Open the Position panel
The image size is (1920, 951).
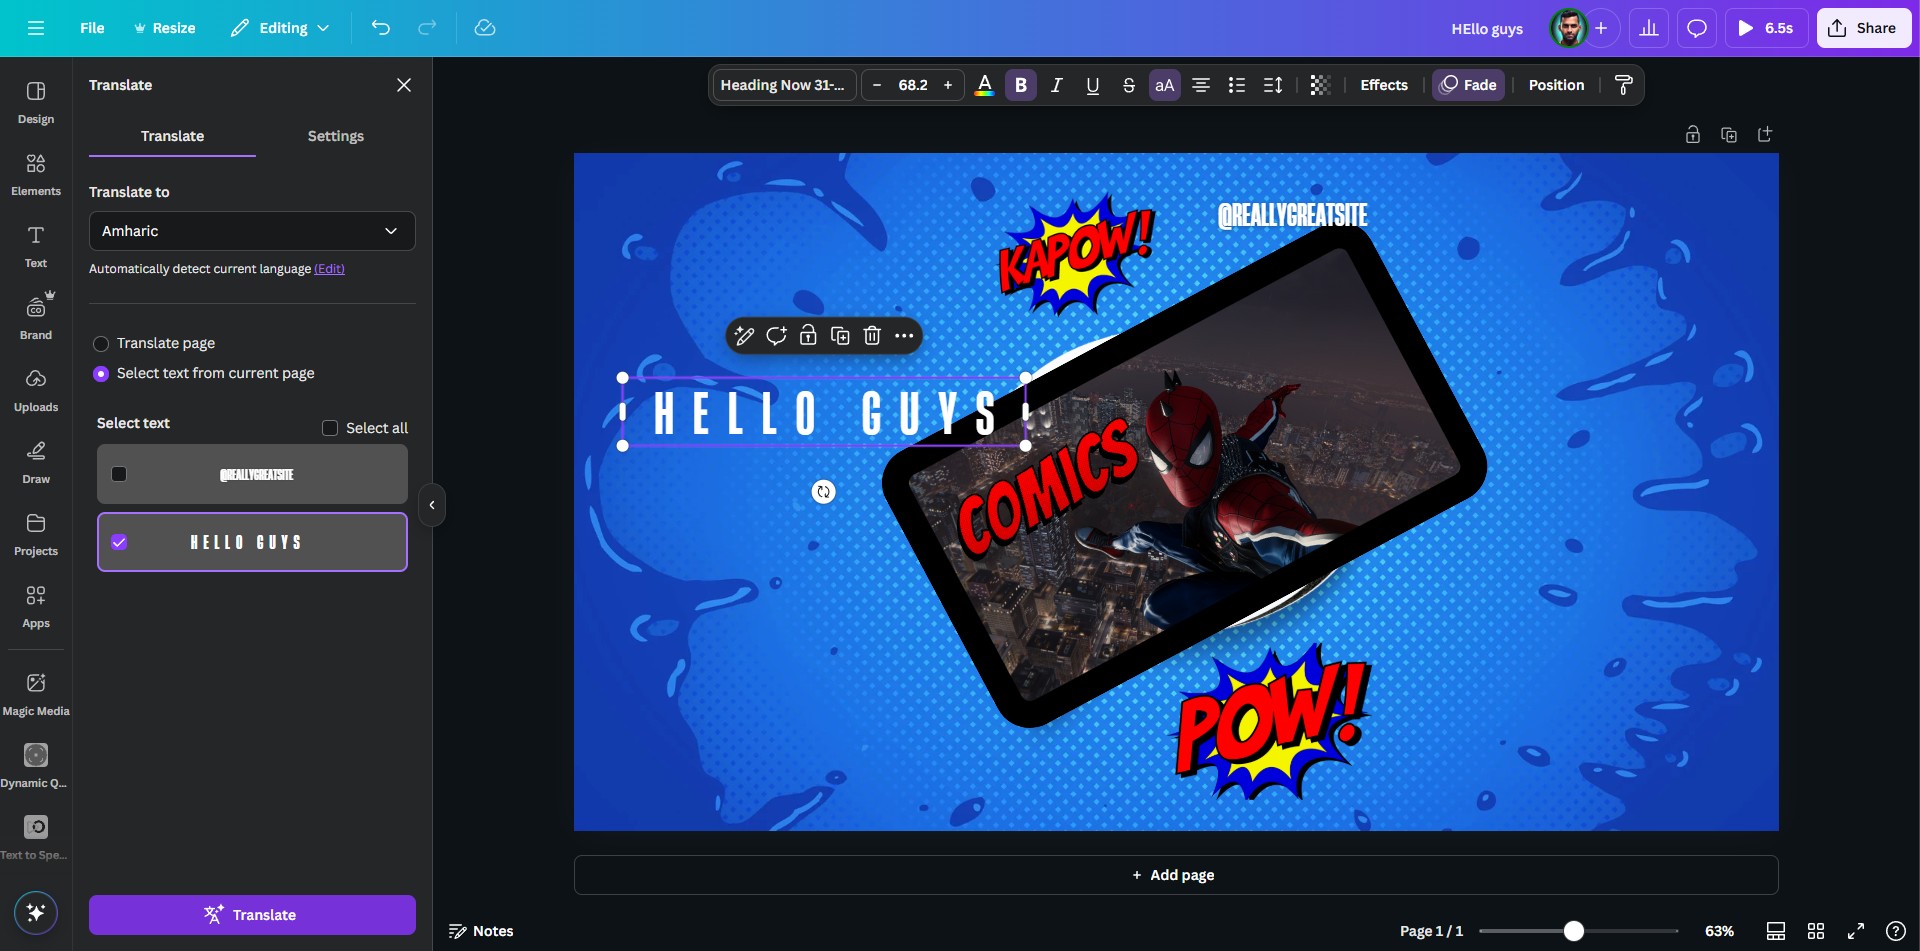click(1556, 85)
